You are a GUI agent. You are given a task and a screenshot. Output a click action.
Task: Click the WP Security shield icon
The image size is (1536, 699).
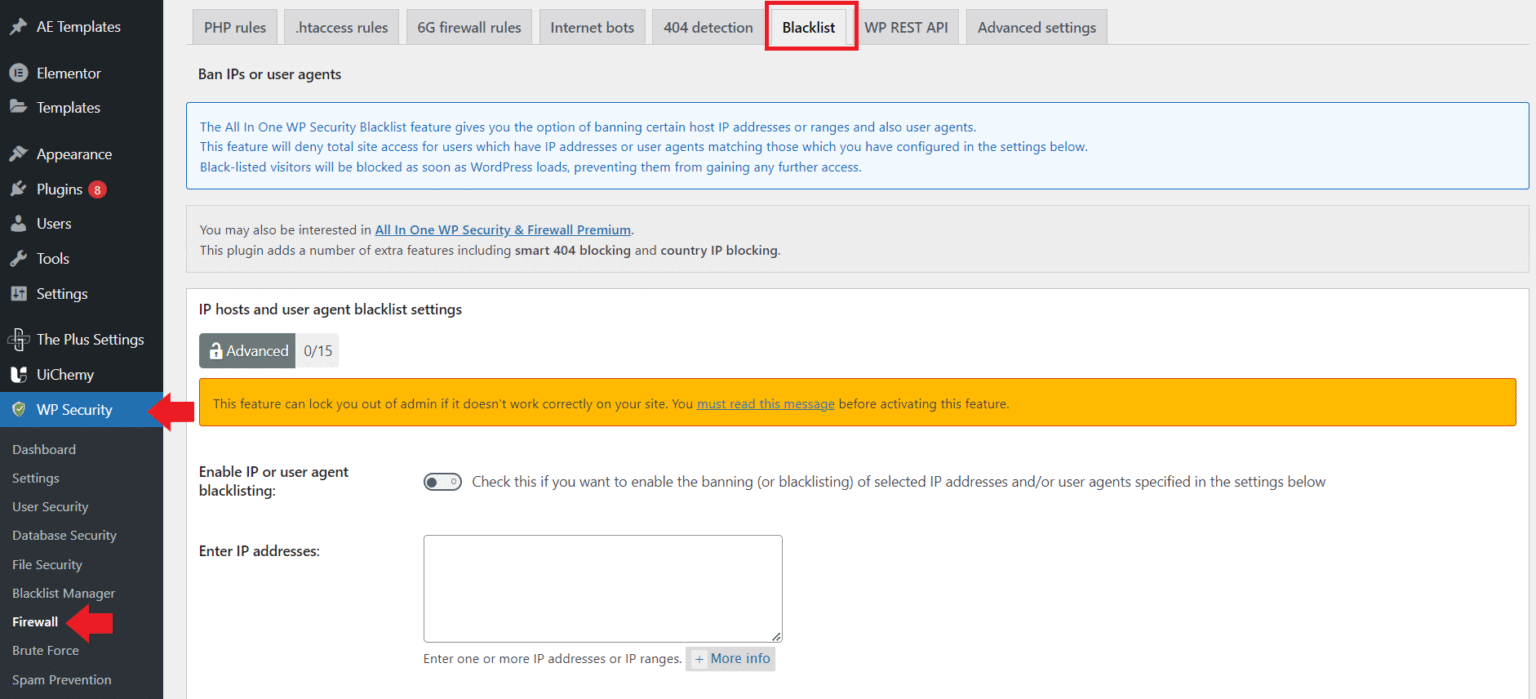[x=17, y=409]
